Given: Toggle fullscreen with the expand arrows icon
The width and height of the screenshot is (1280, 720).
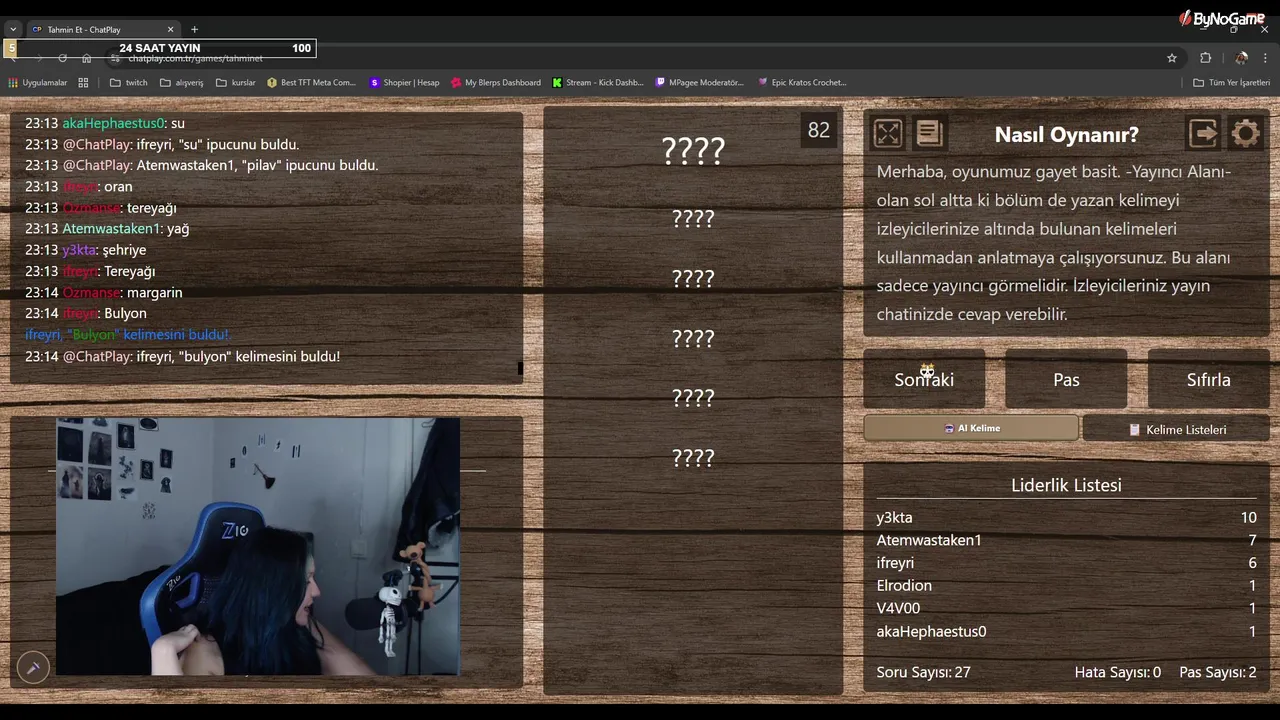Looking at the screenshot, I should tap(887, 133).
